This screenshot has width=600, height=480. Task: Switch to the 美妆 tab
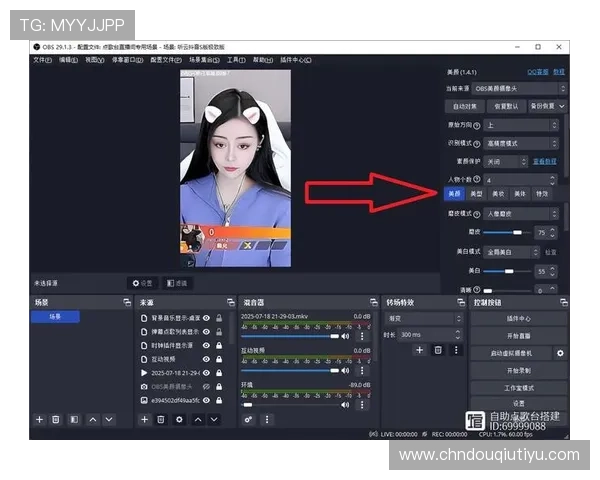coord(498,194)
